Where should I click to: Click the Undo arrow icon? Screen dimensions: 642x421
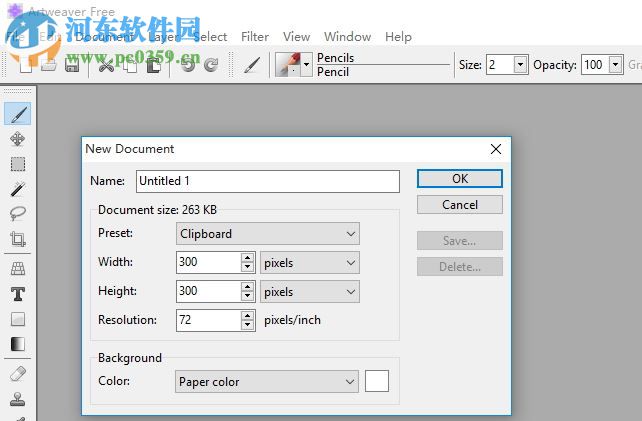tap(188, 65)
